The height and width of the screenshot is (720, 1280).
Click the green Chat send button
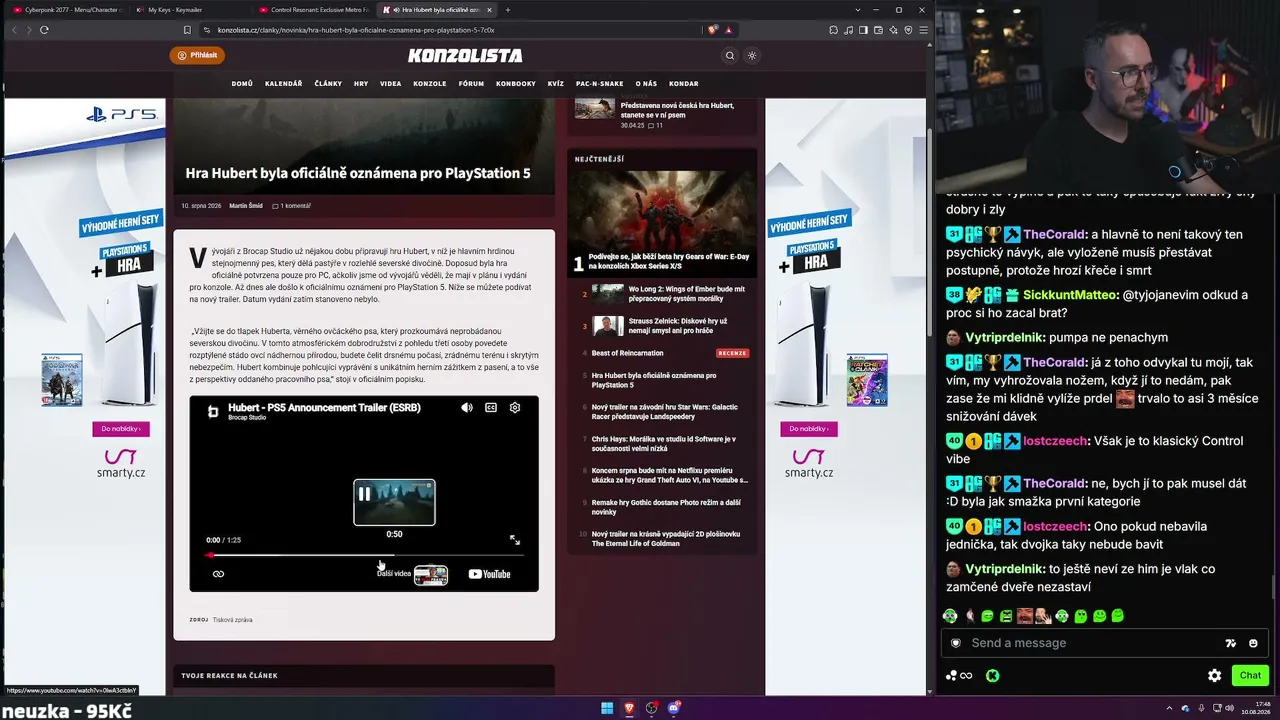coord(1250,675)
